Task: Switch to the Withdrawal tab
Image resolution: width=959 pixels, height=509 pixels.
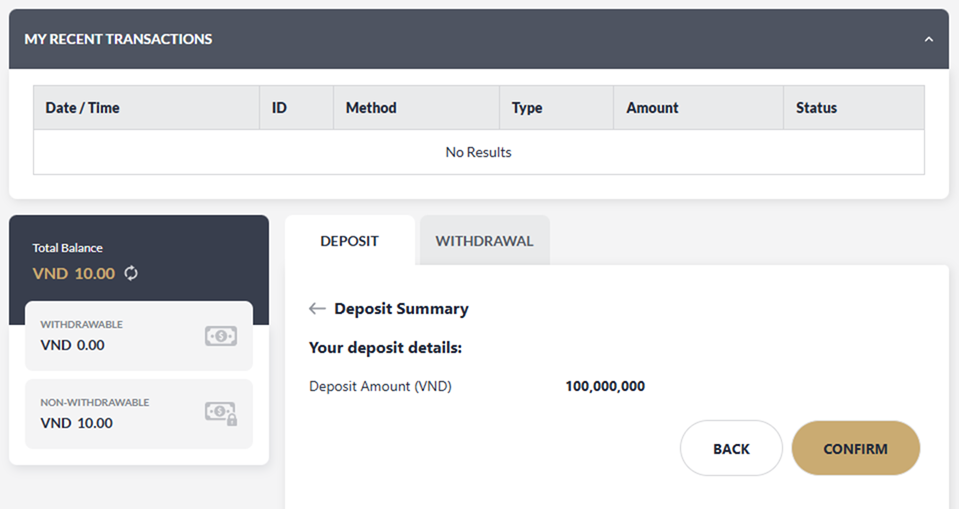Action: point(484,241)
